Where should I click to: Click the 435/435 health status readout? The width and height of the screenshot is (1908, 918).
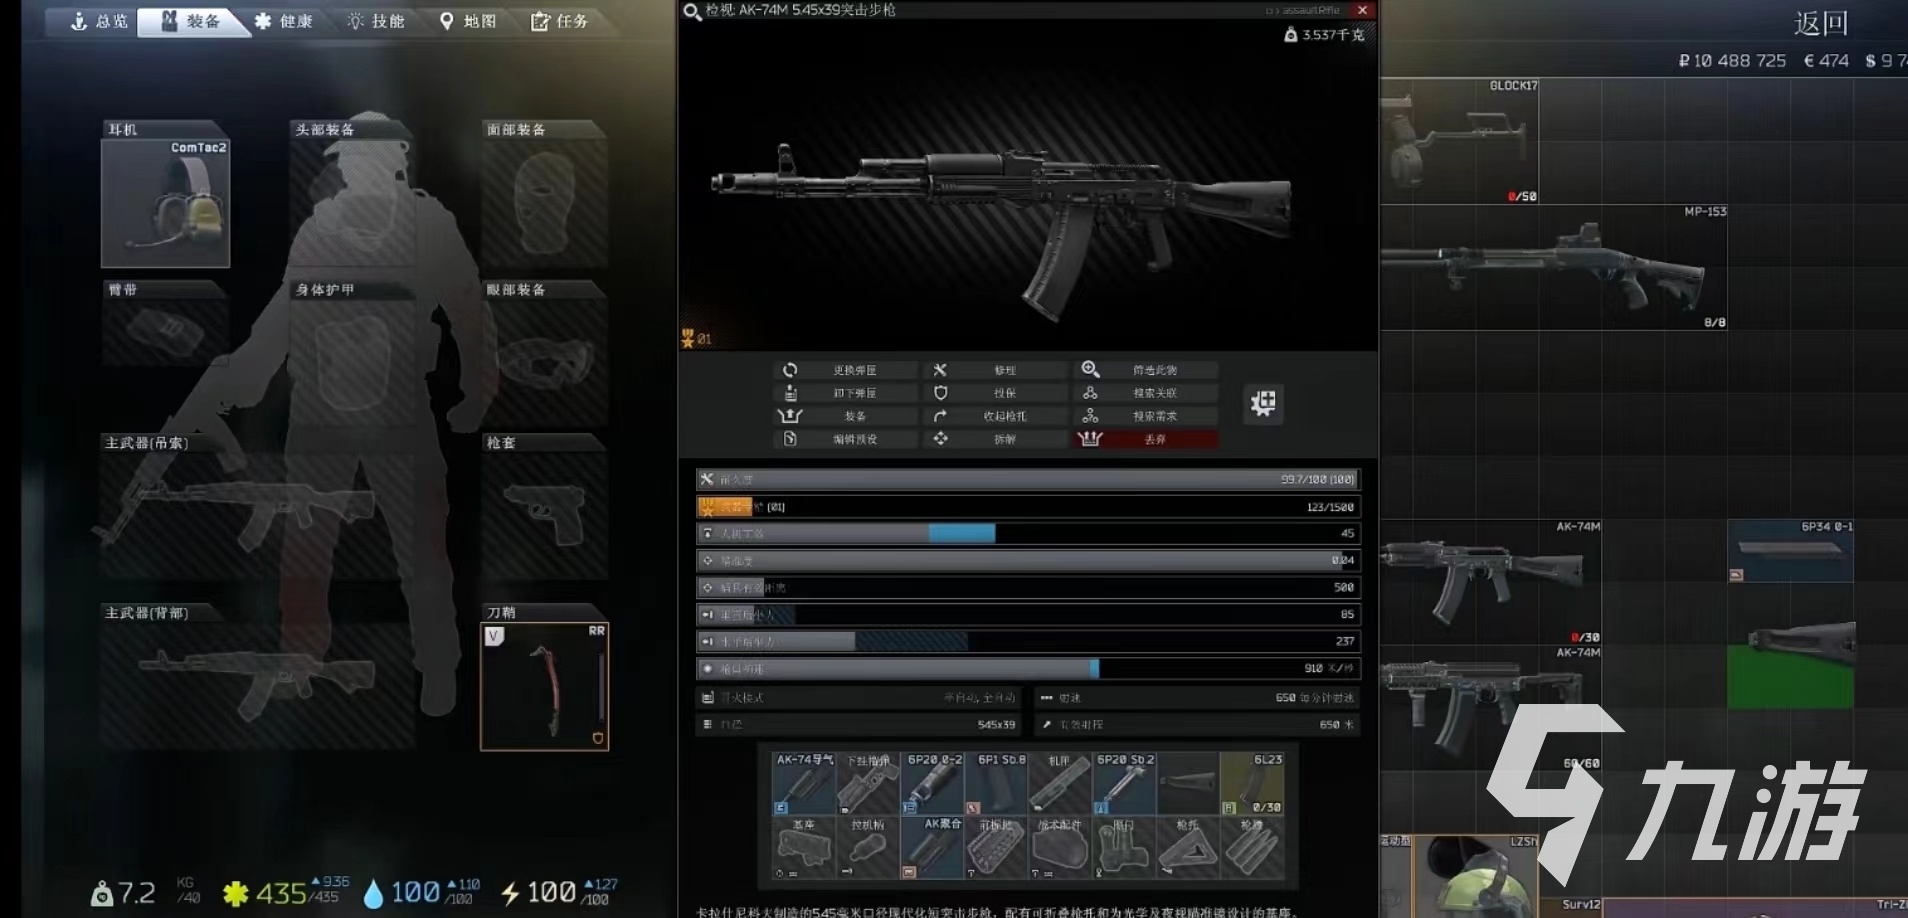tap(286, 893)
